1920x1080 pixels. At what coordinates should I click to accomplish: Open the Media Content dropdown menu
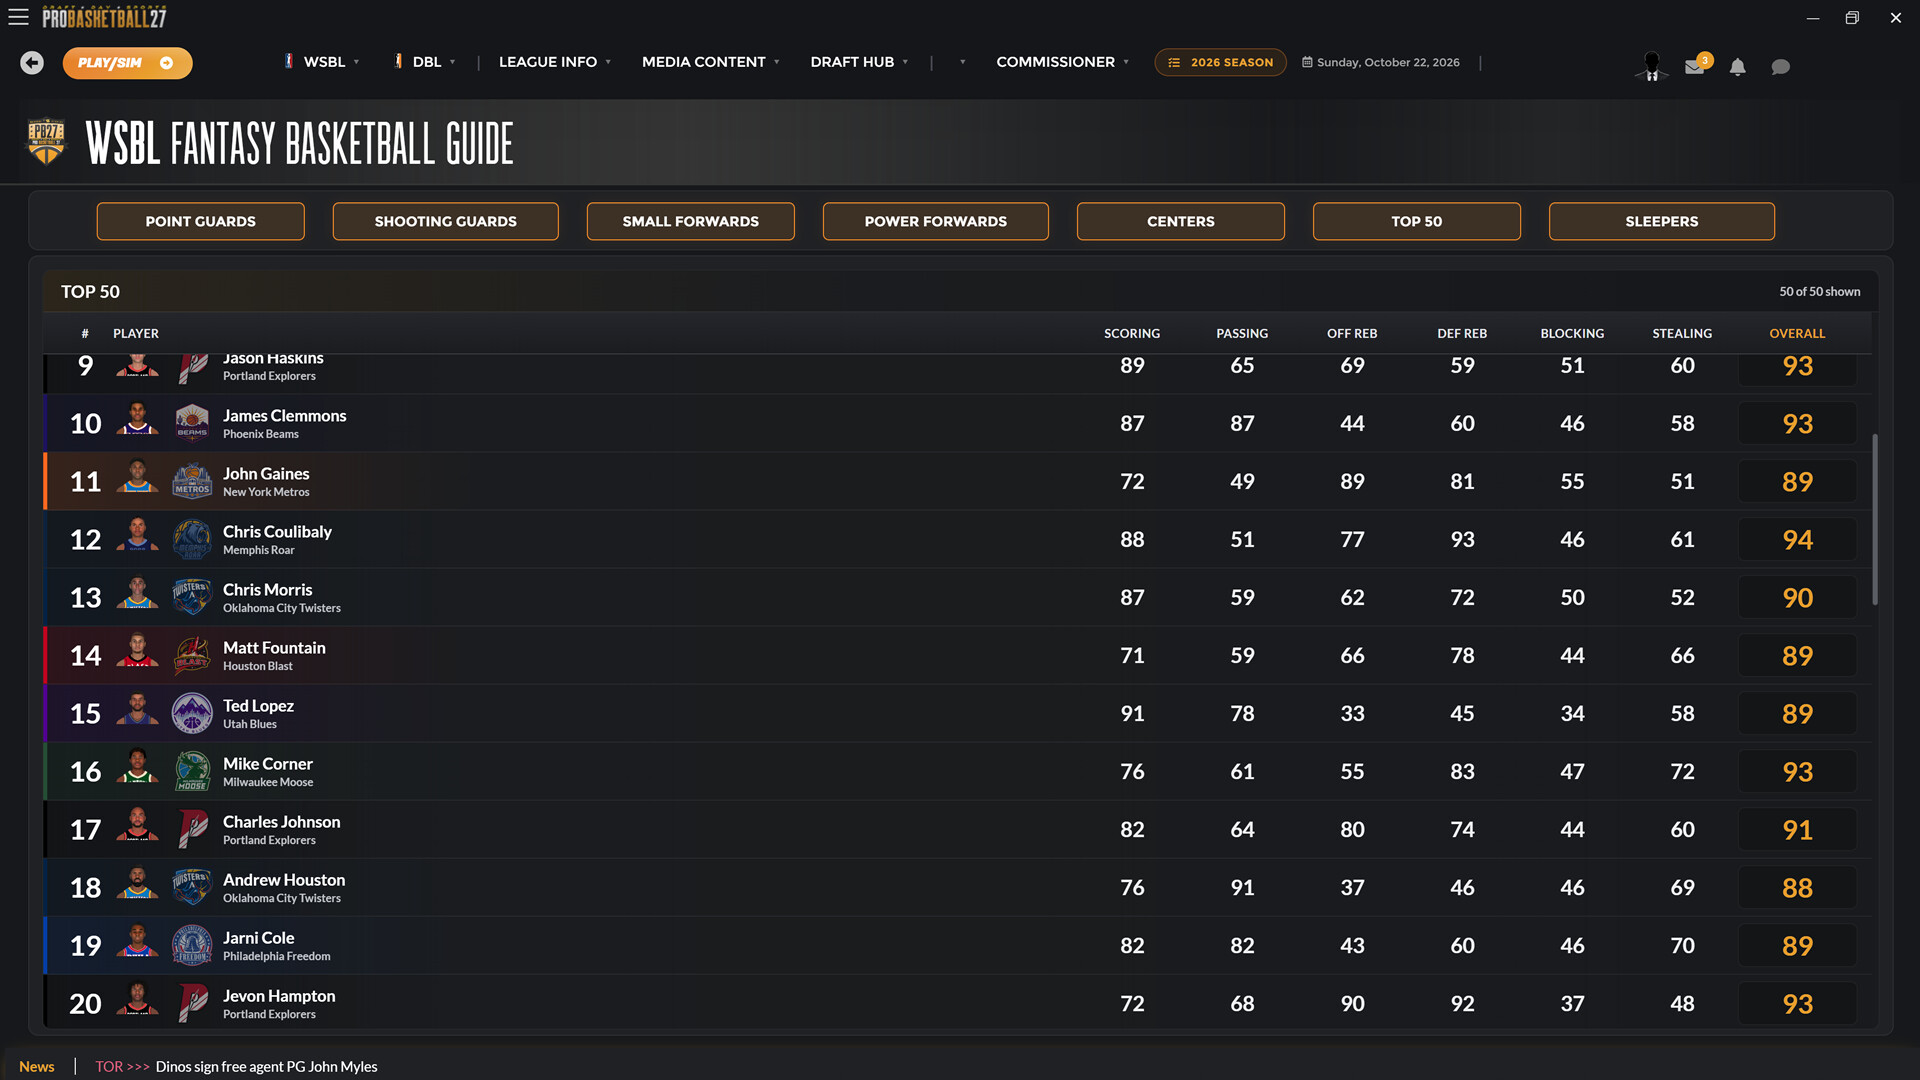(711, 62)
